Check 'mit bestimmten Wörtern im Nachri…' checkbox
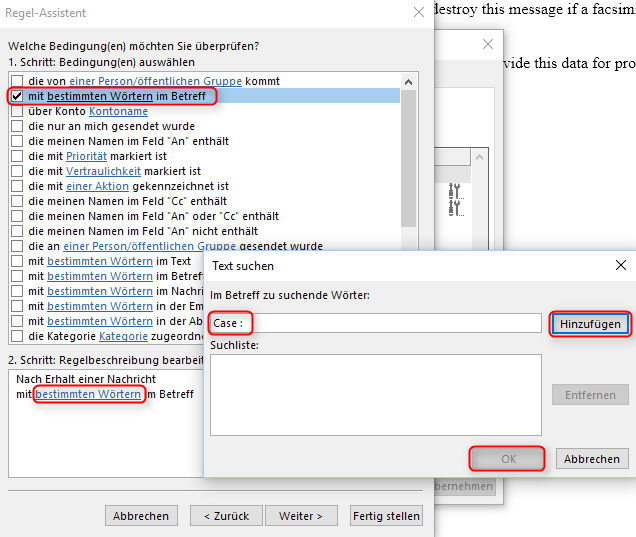 point(17,291)
